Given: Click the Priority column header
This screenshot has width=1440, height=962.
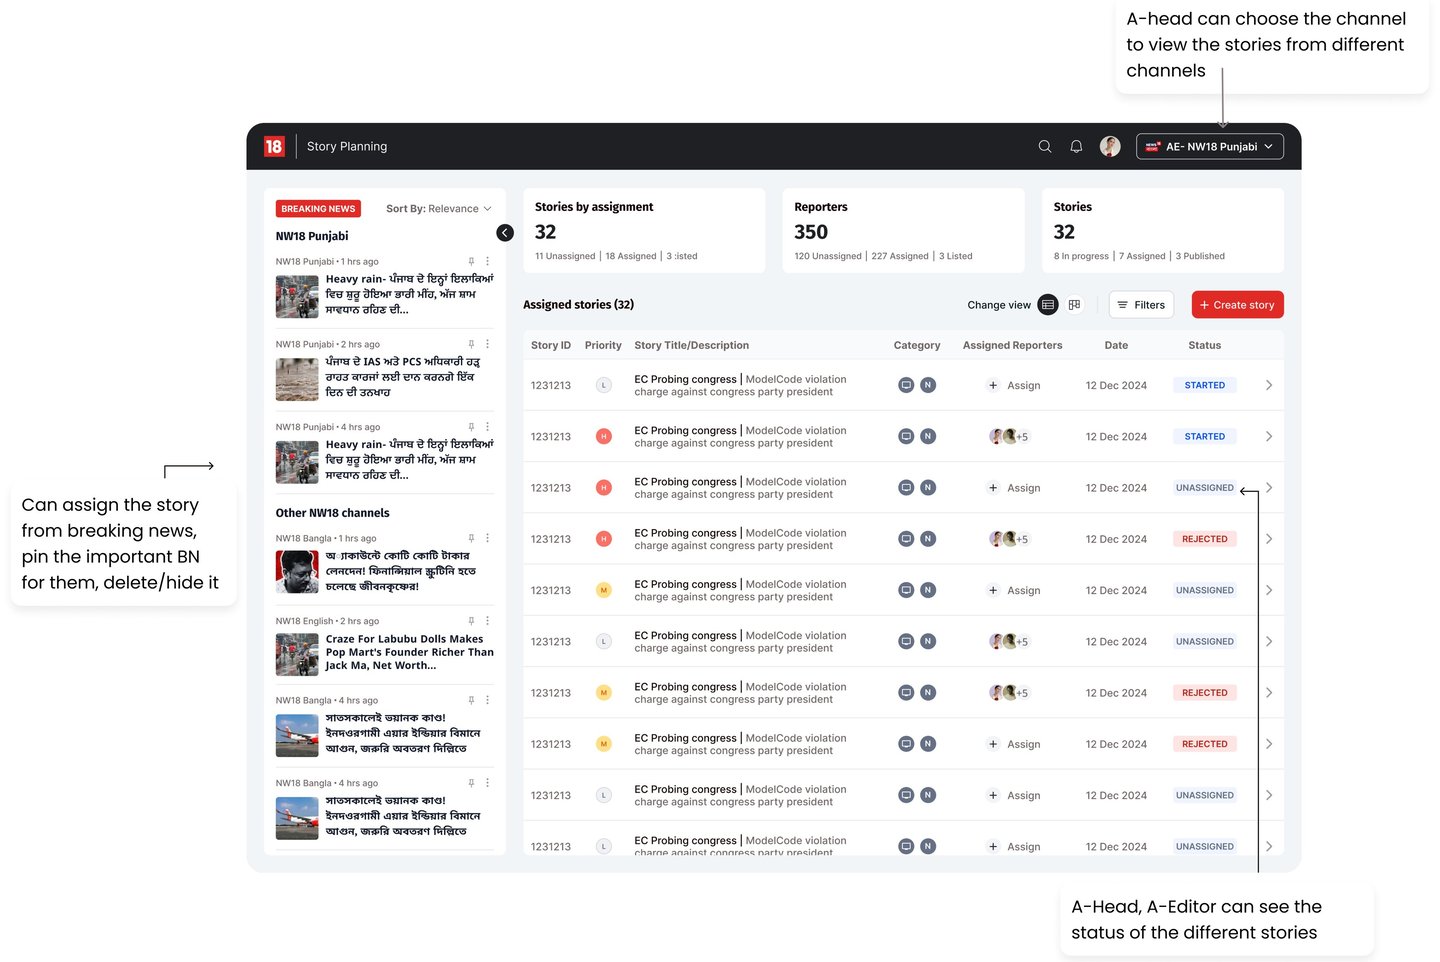Looking at the screenshot, I should pyautogui.click(x=603, y=345).
